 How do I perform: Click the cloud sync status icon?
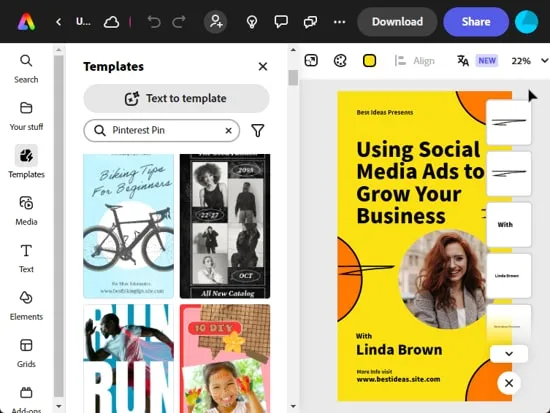112,22
